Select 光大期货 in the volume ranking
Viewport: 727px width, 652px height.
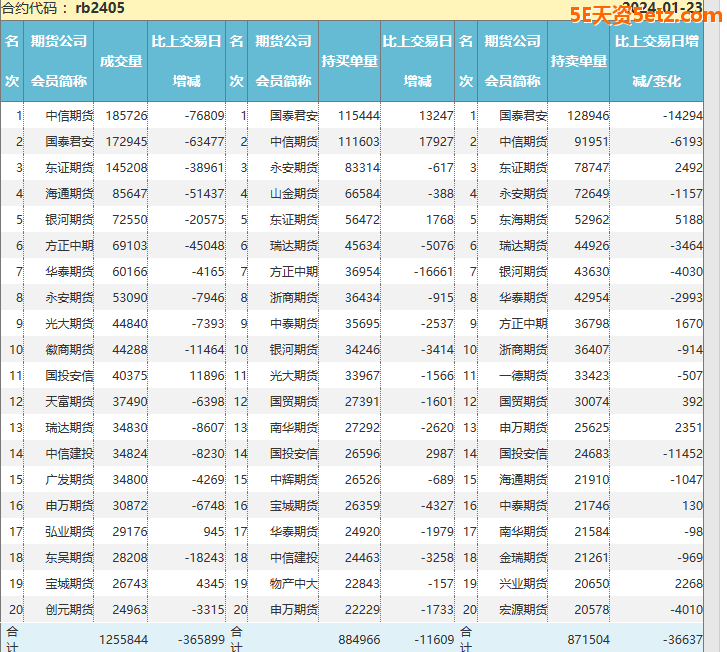point(70,323)
